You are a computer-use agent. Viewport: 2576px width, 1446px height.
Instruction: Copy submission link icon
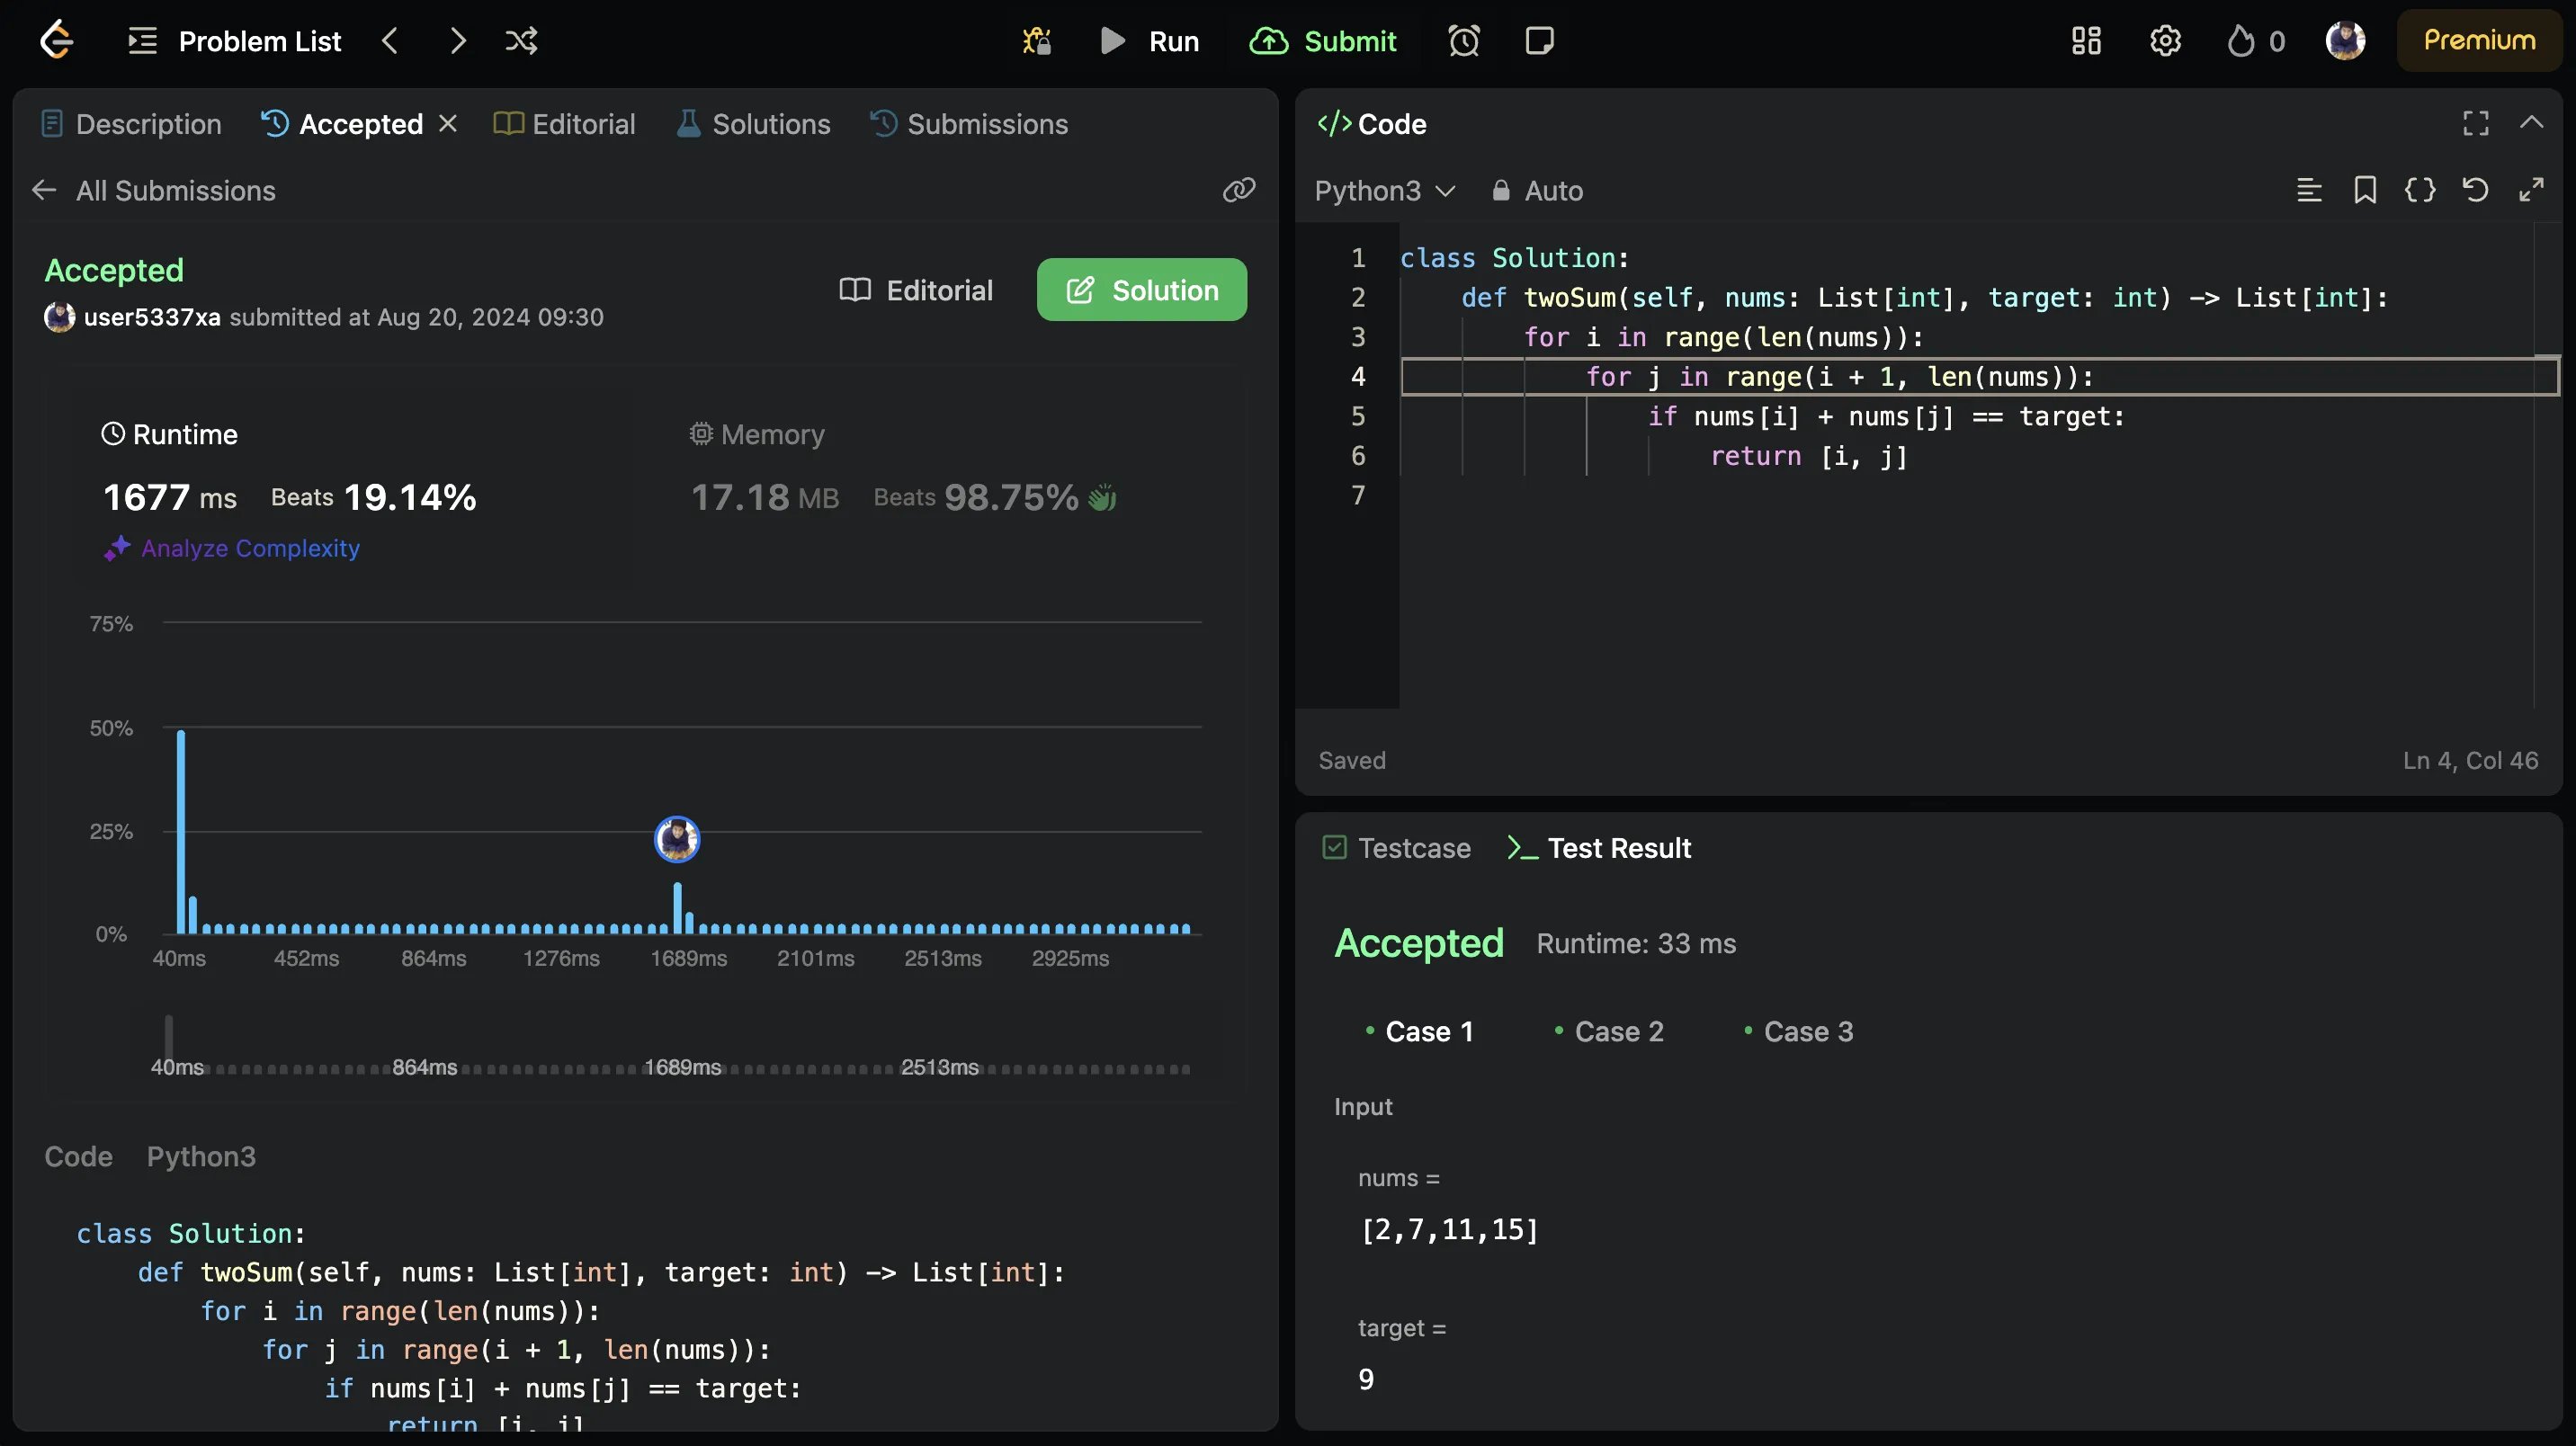pyautogui.click(x=1239, y=190)
